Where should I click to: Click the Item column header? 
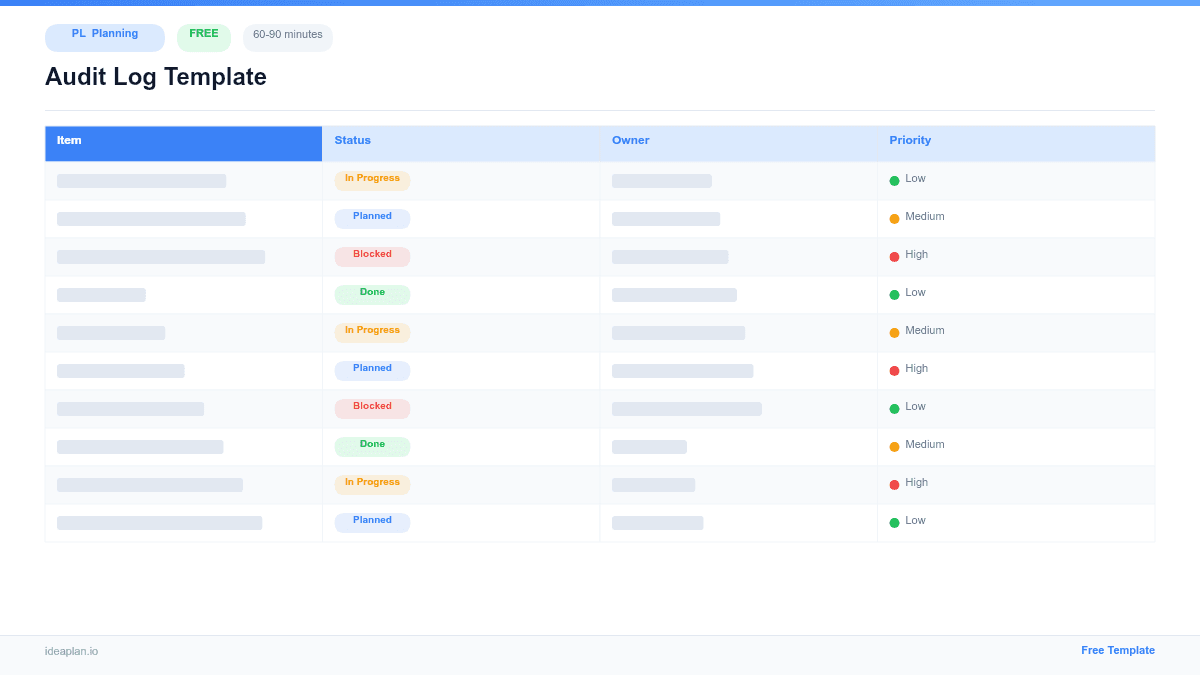(68, 140)
